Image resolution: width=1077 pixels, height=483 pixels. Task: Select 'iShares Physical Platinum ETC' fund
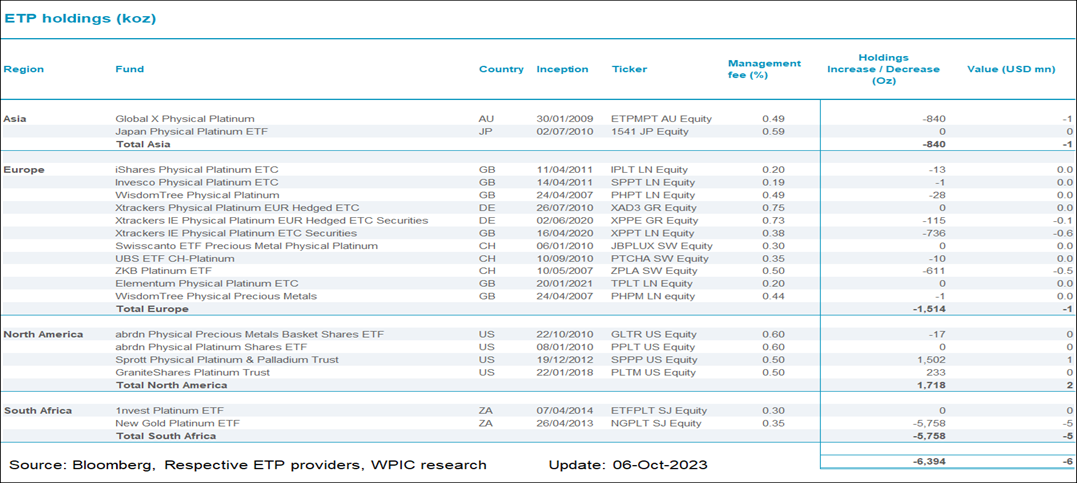[196, 170]
